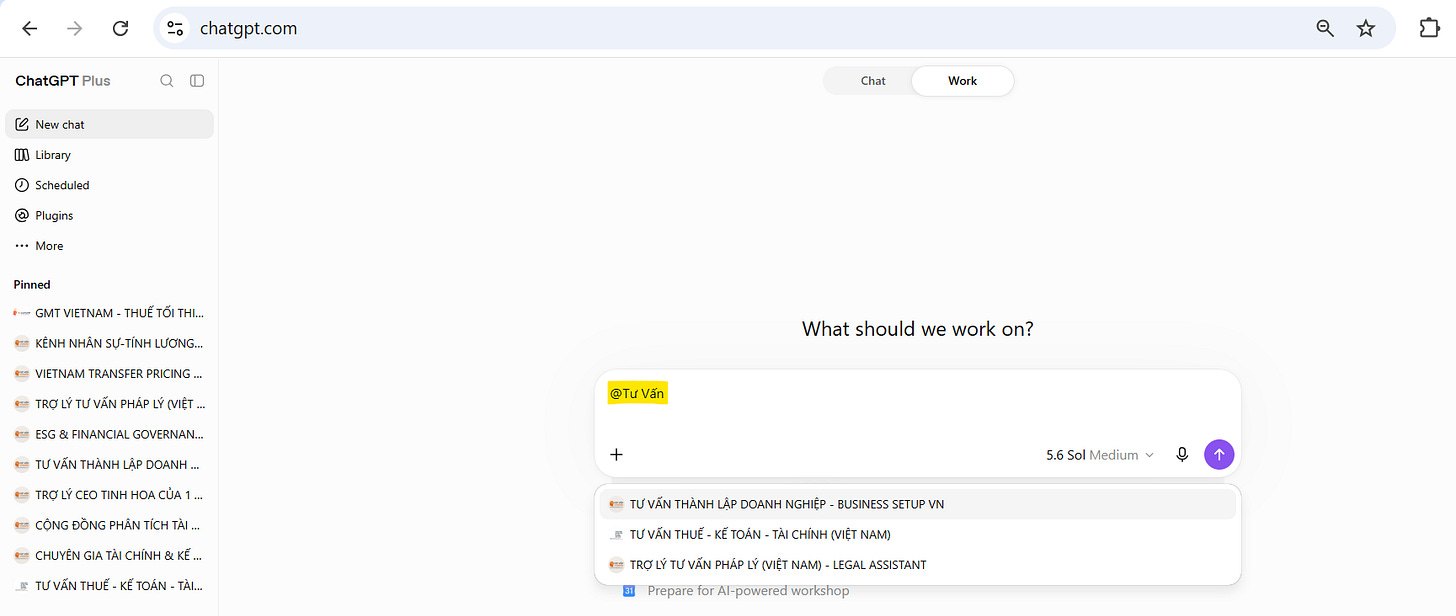The height and width of the screenshot is (616, 1456).
Task: Open pinned TRỢ LÝ CEO TINH HOA CỦA 1... chat
Action: tap(110, 495)
